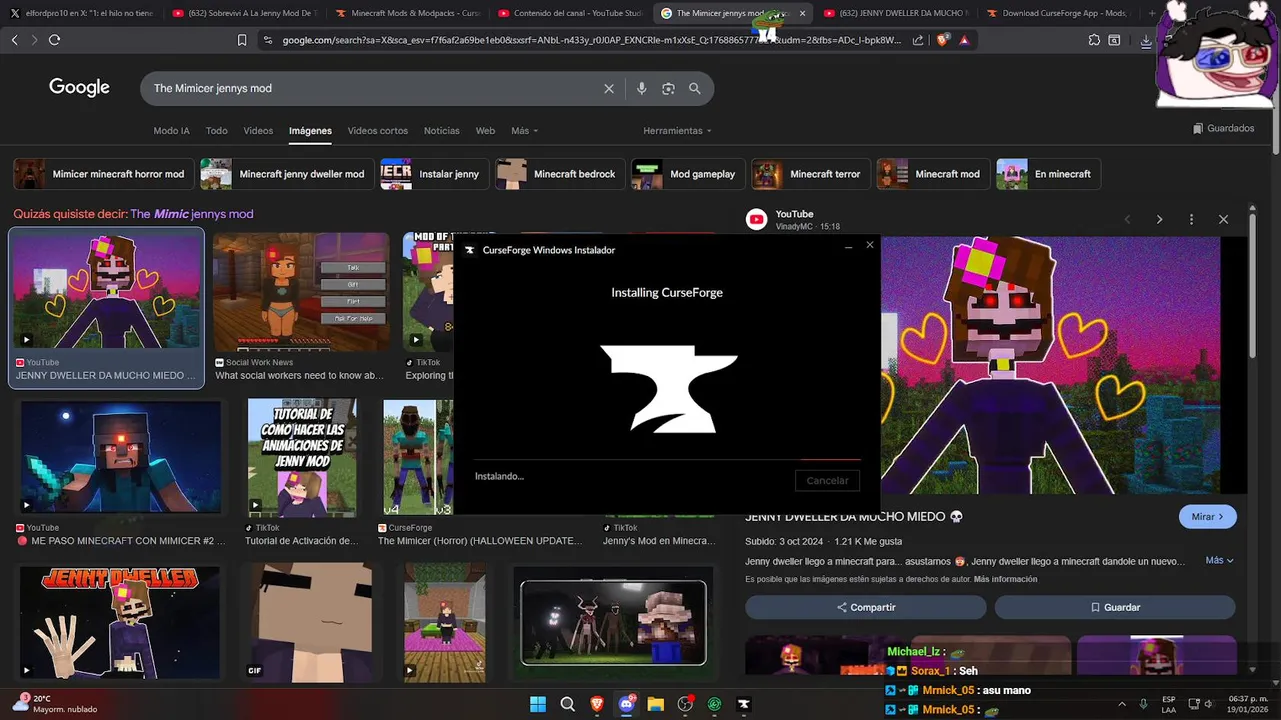The height and width of the screenshot is (720, 1281).
Task: Expand description with Más chevron
Action: tap(1219, 561)
